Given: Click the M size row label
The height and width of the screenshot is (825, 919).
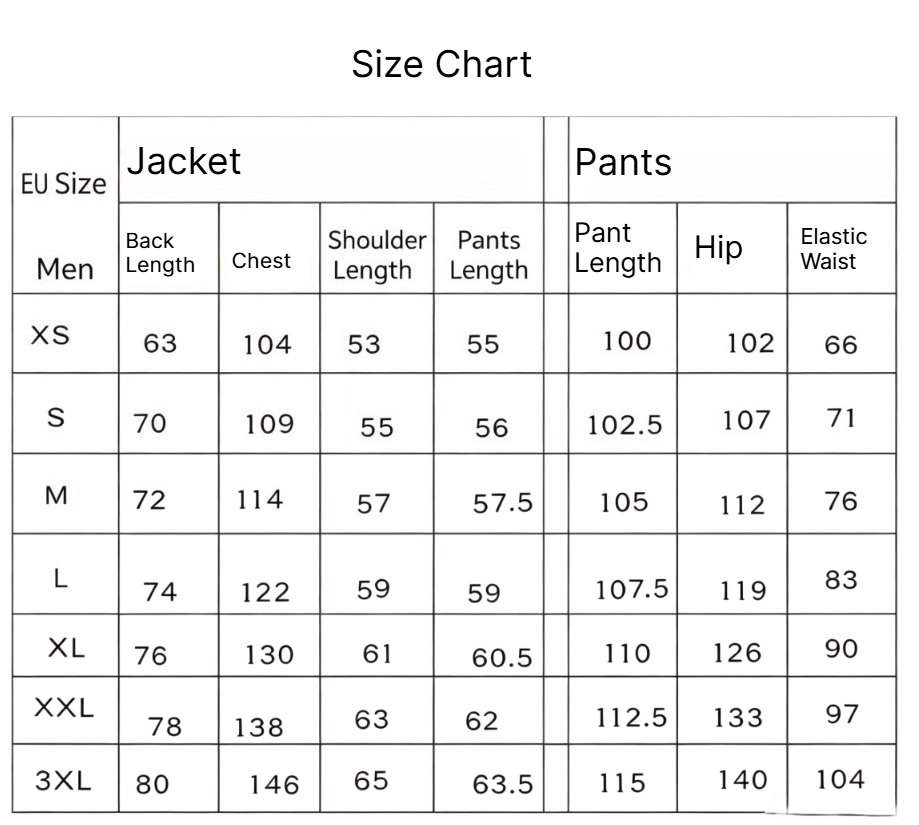Looking at the screenshot, I should (56, 496).
